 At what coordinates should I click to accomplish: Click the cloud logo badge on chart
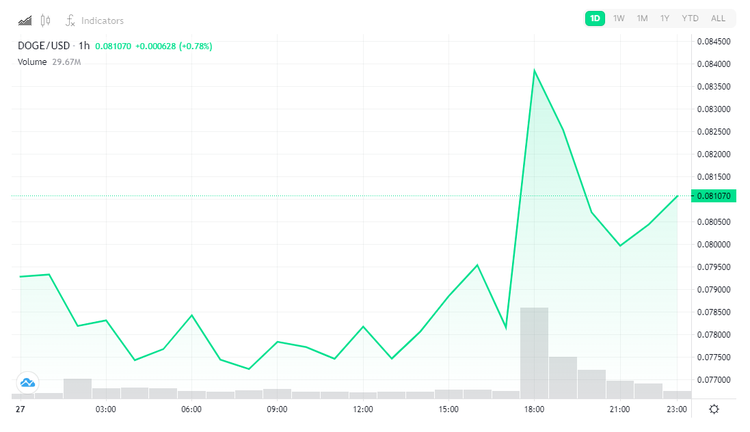tap(27, 382)
